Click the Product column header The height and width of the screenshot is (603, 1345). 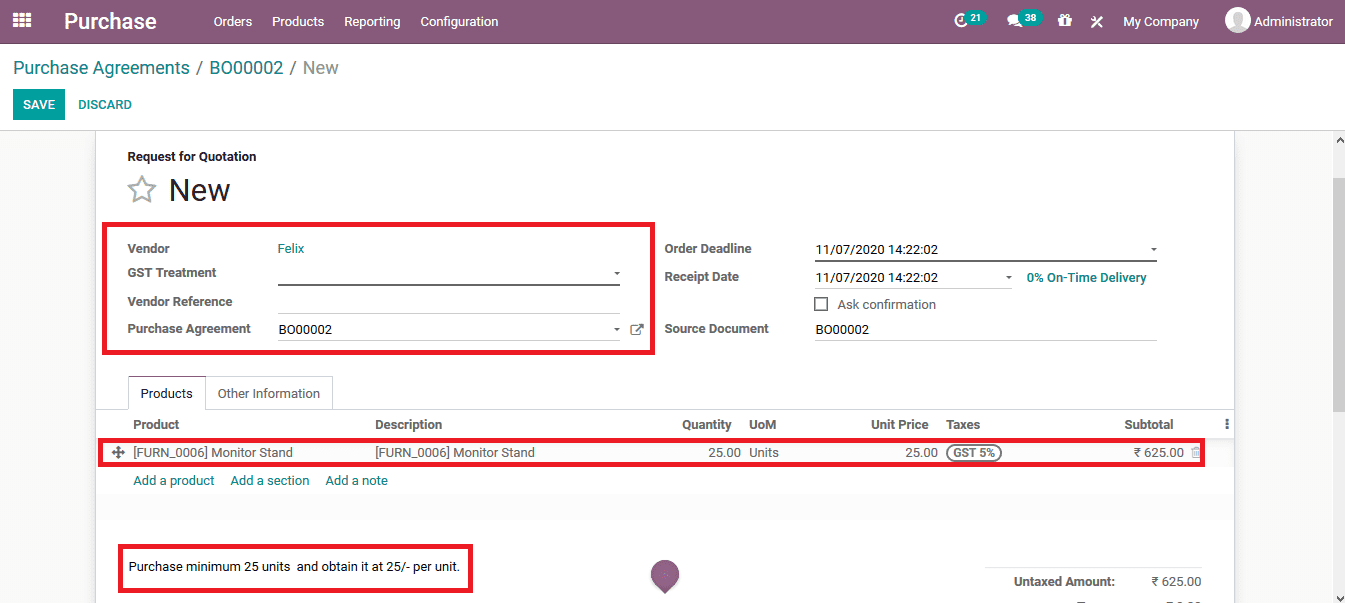point(156,425)
